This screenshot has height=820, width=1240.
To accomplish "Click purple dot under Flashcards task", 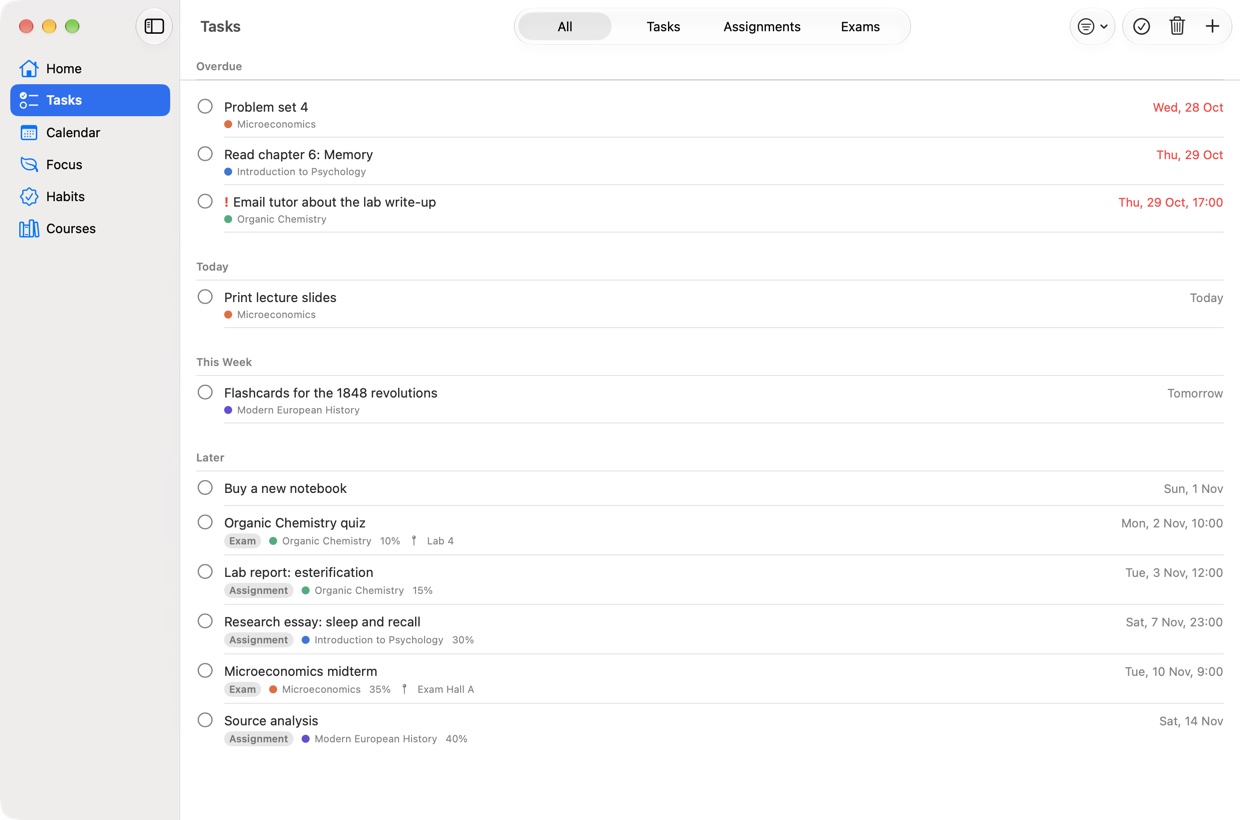I will pos(228,410).
